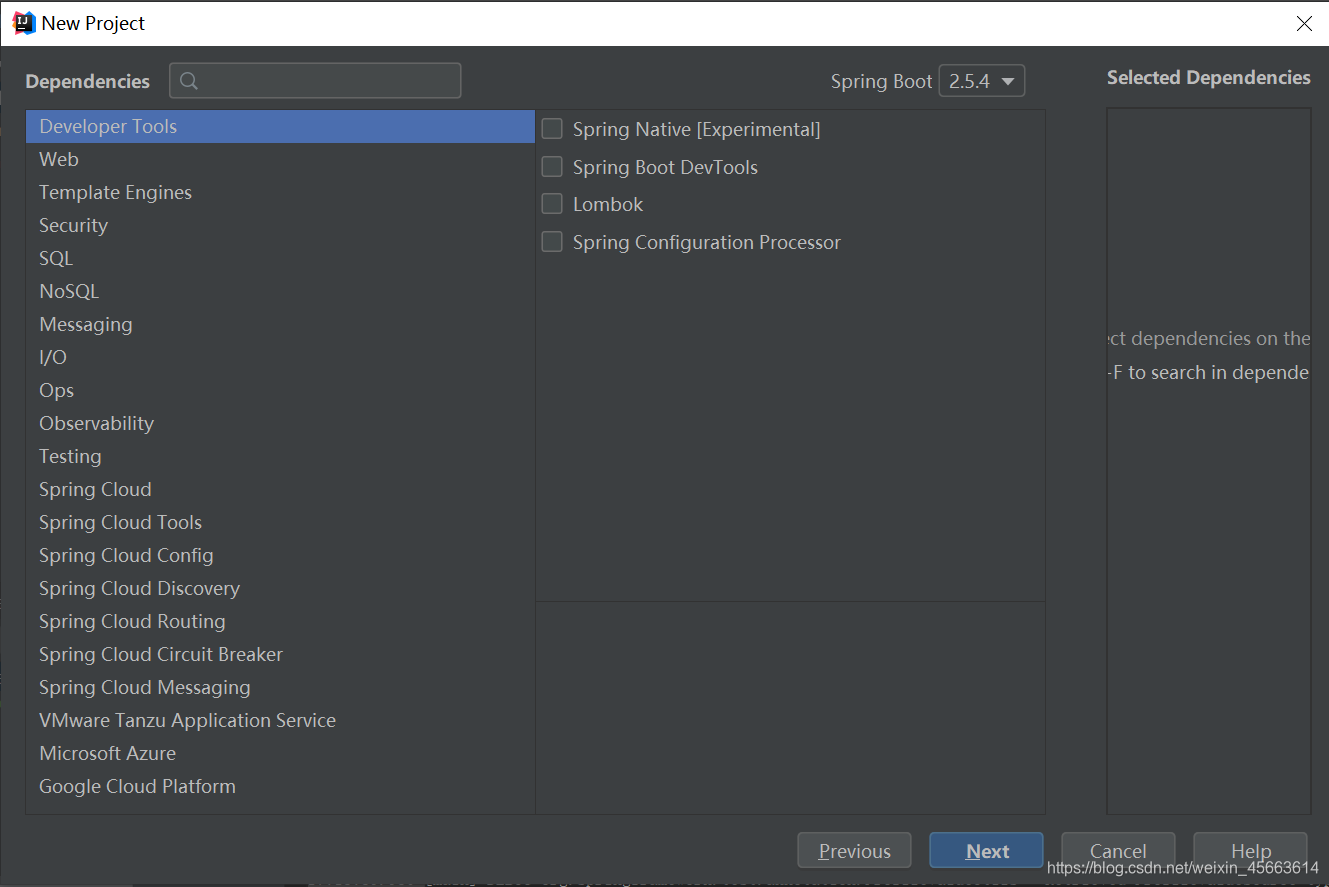1329x887 pixels.
Task: Select the Observability category
Action: 281,423
